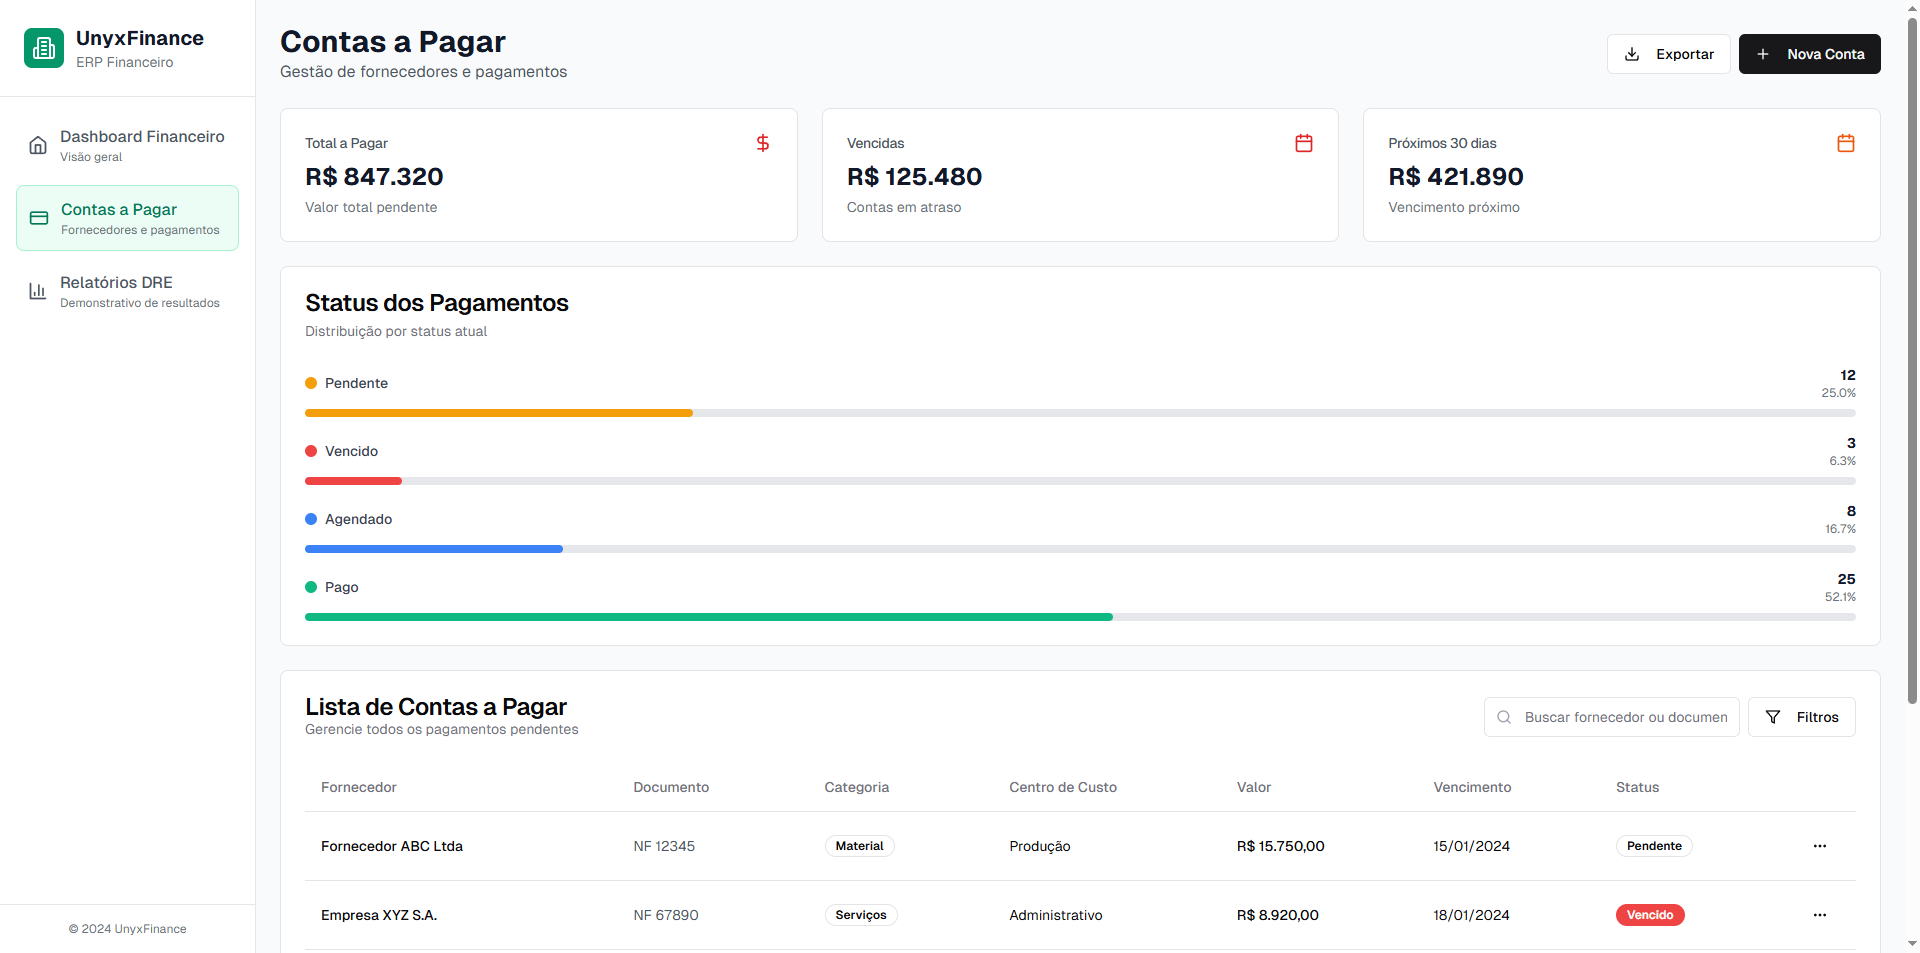Image resolution: width=1920 pixels, height=953 pixels.
Task: Click the download icon in Exportar
Action: point(1632,54)
